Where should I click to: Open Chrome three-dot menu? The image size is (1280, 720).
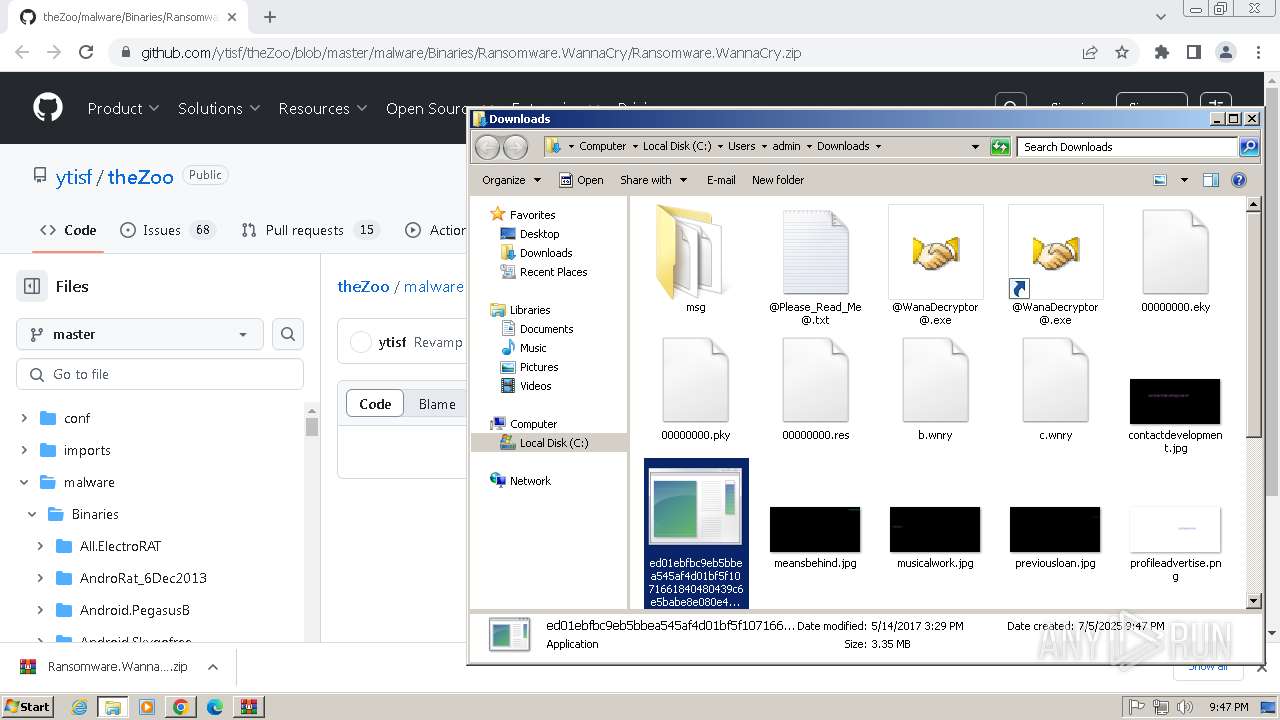pyautogui.click(x=1258, y=52)
